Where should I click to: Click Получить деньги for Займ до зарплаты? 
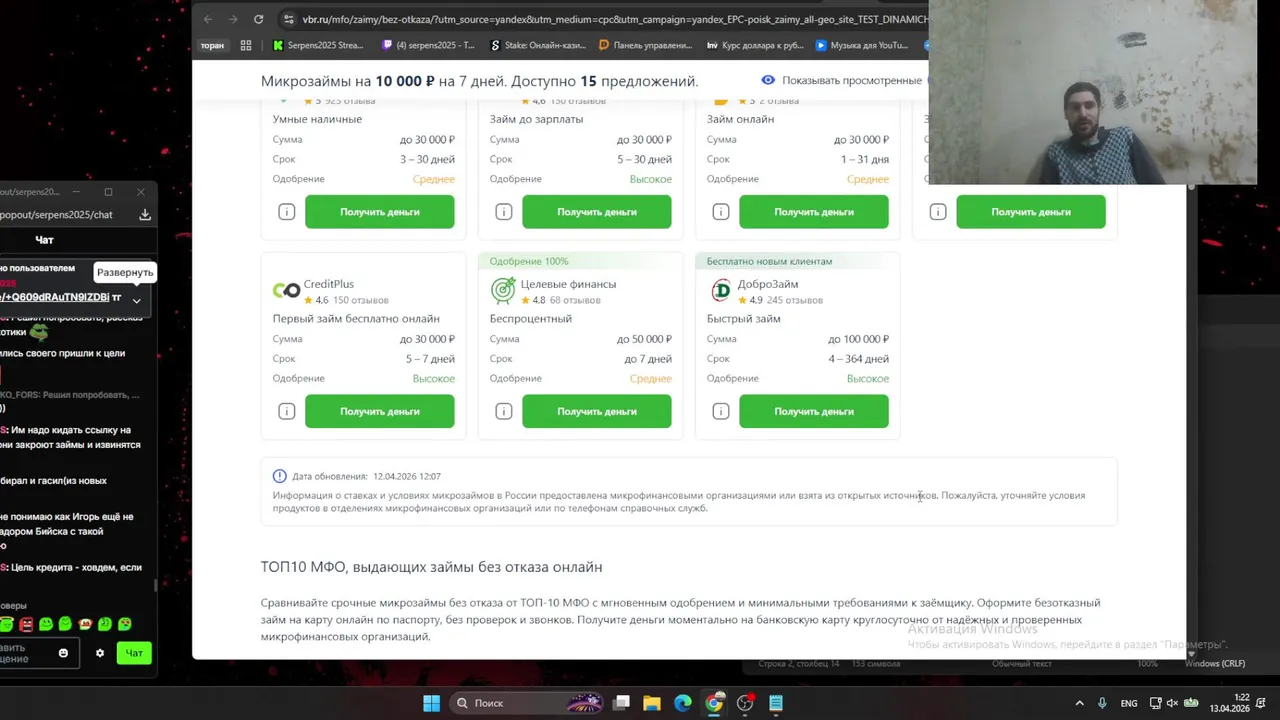(x=597, y=212)
